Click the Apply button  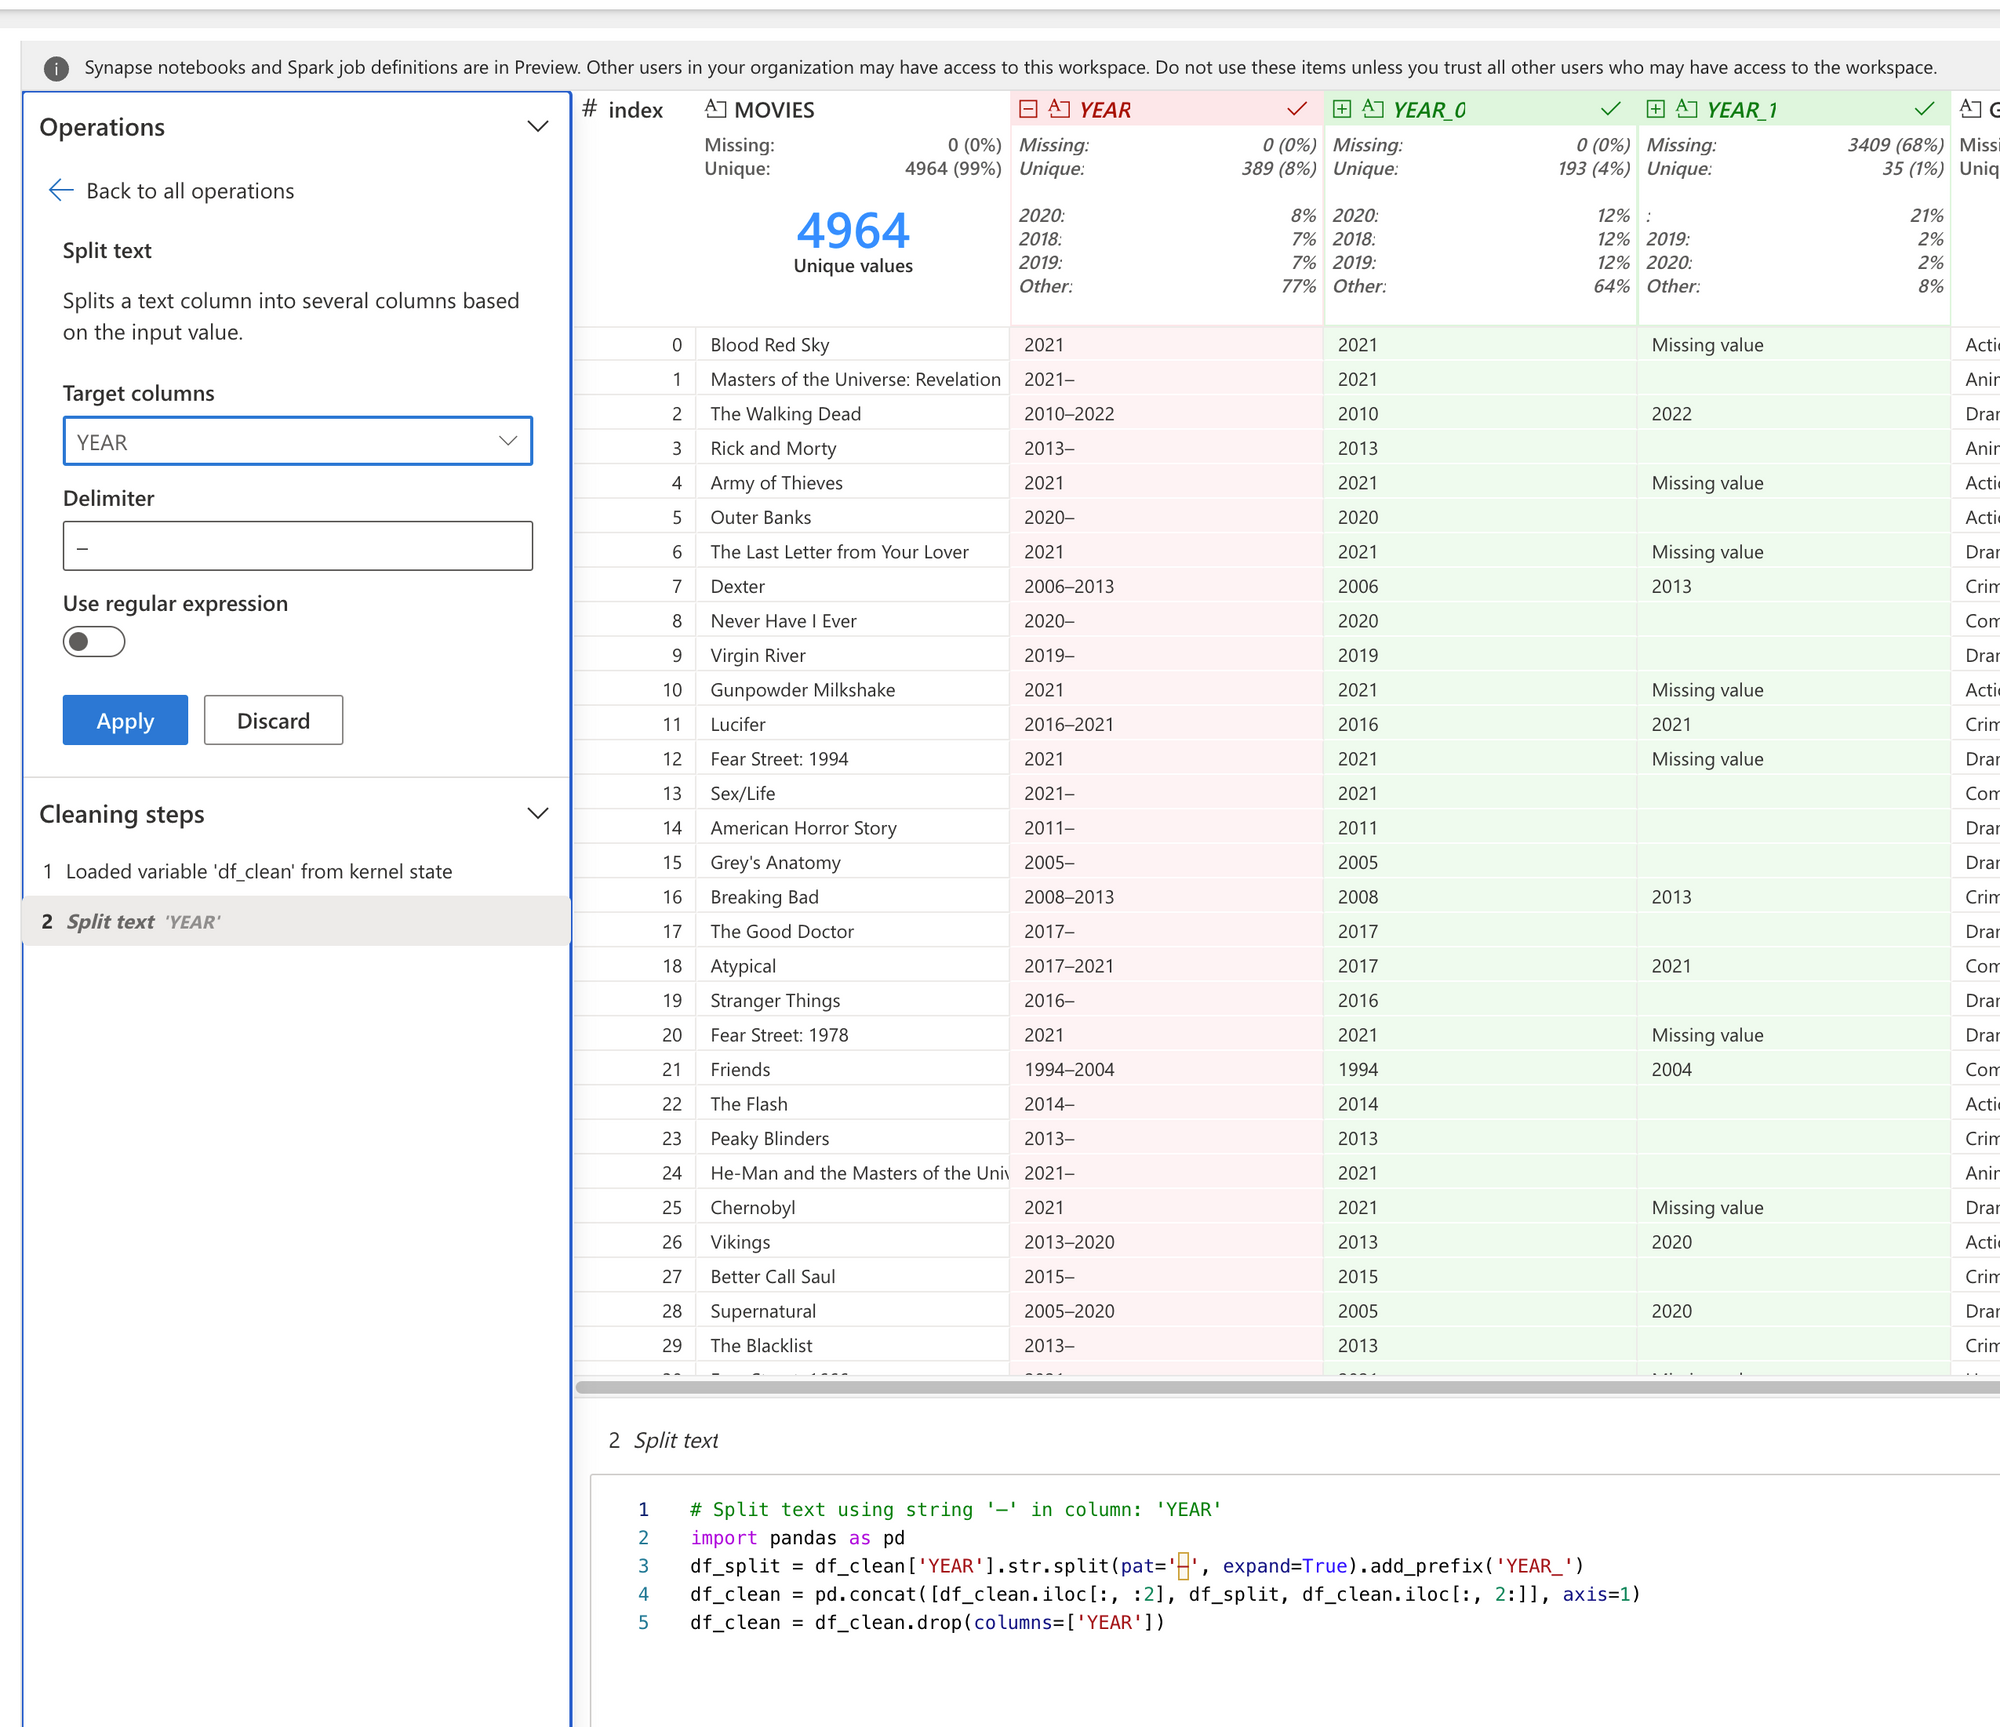[125, 720]
